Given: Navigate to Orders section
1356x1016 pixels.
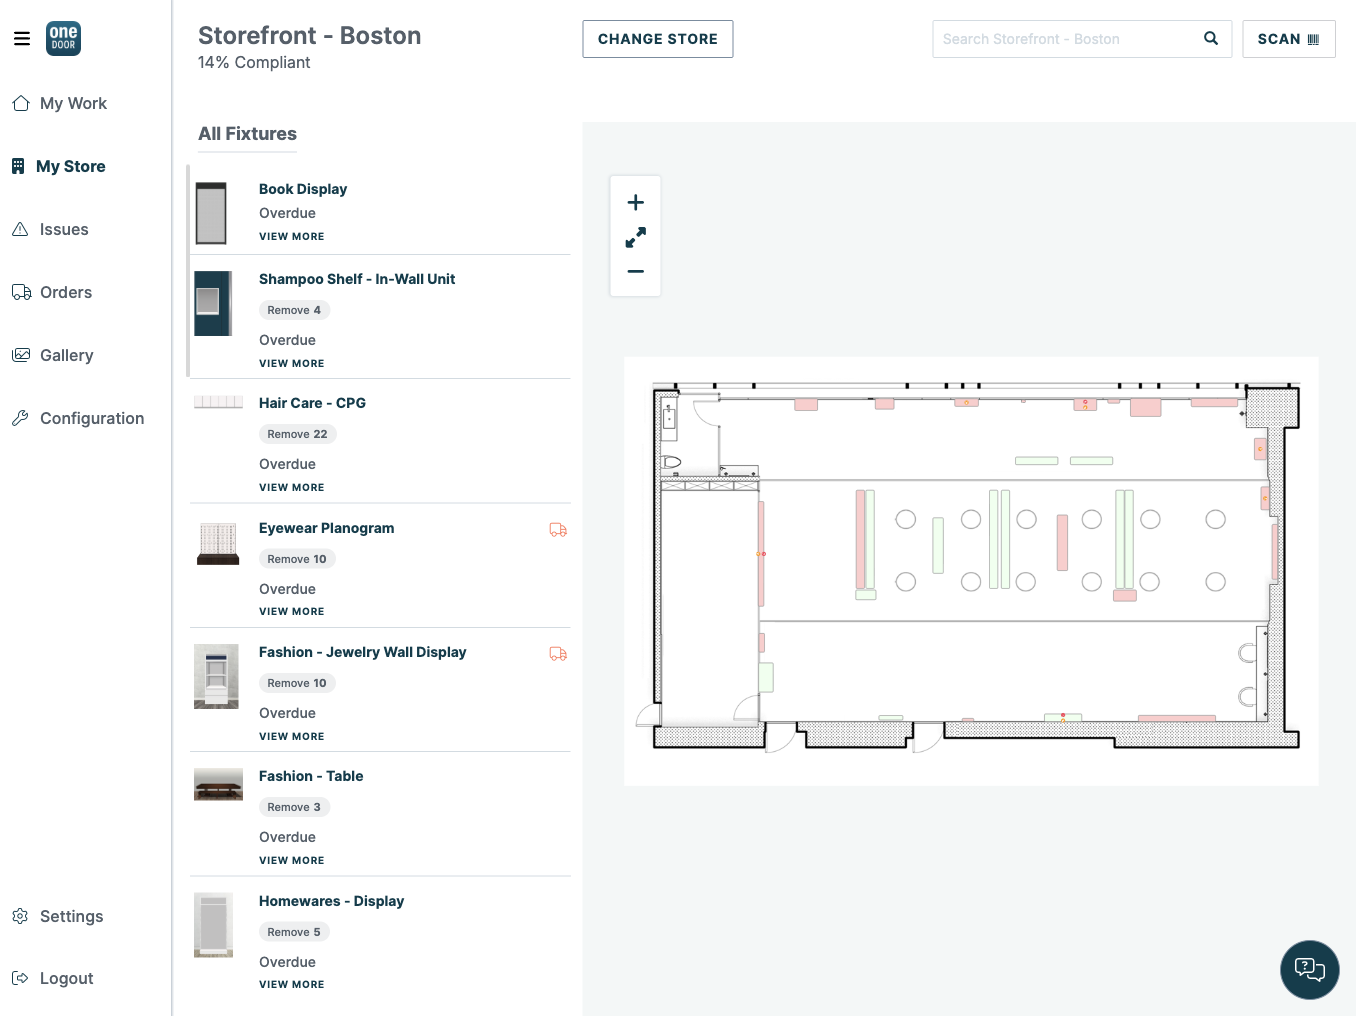Looking at the screenshot, I should pyautogui.click(x=66, y=292).
